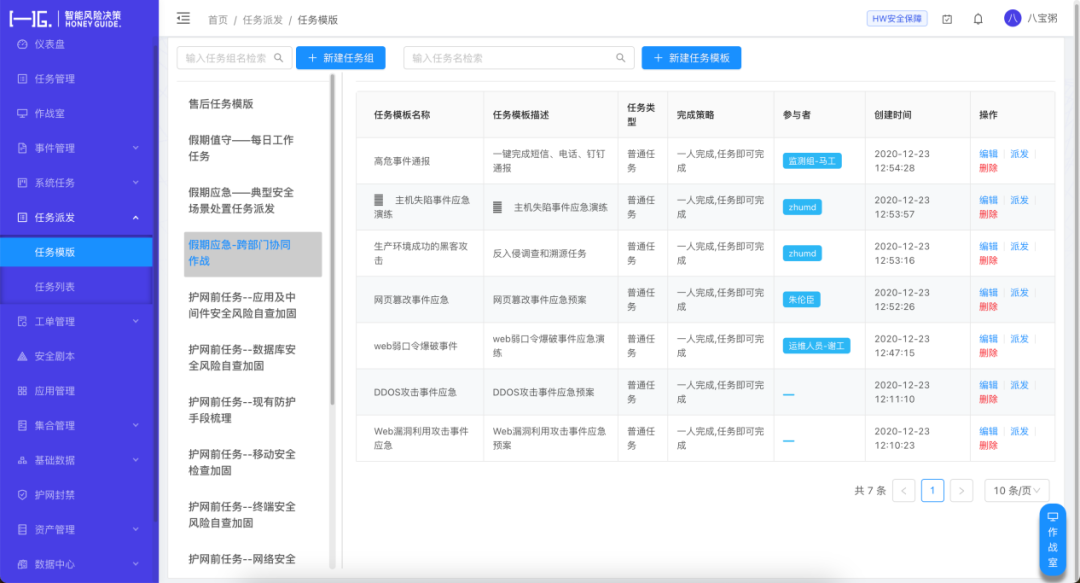This screenshot has width=1080, height=583.
Task: Click the 安全剧本 triangle icon
Action: [x=22, y=356]
